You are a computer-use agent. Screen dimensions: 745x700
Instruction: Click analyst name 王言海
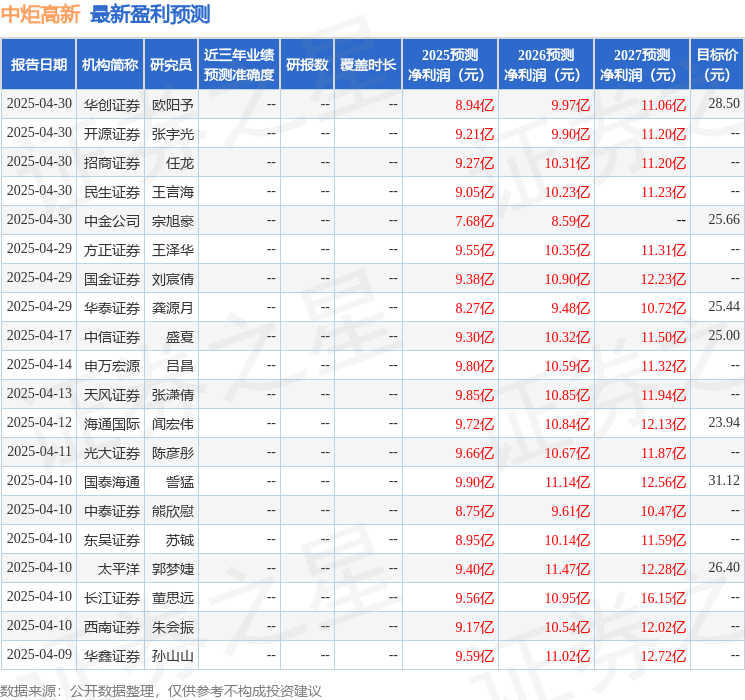tap(172, 192)
